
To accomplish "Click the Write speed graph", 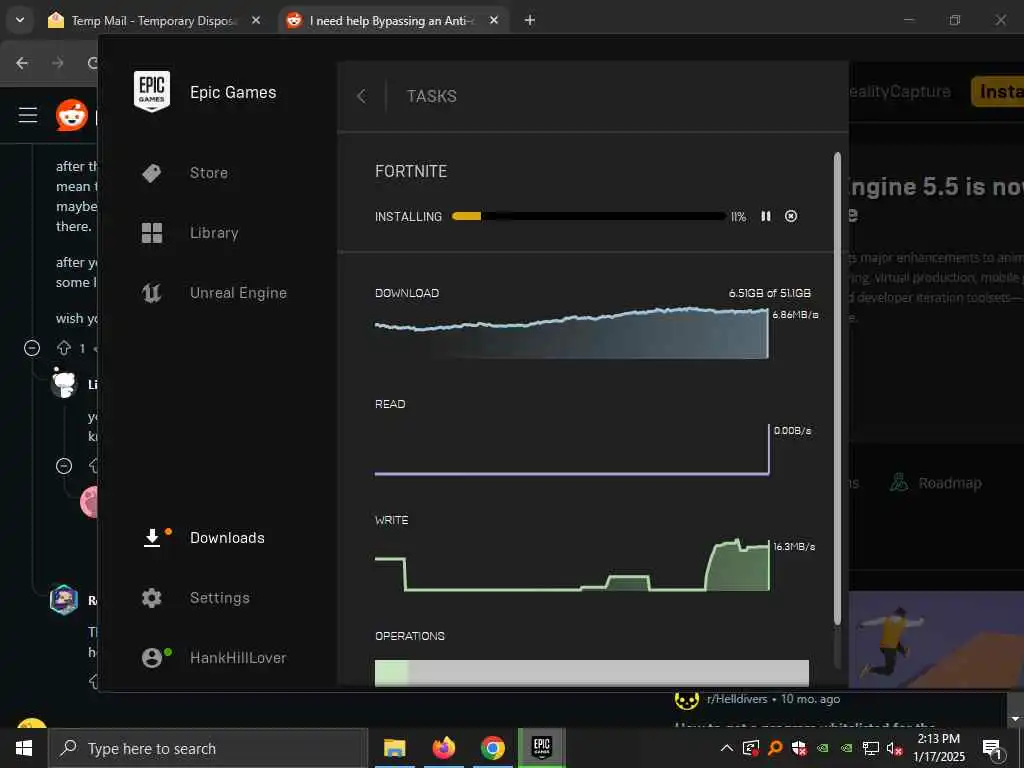I will coord(571,566).
